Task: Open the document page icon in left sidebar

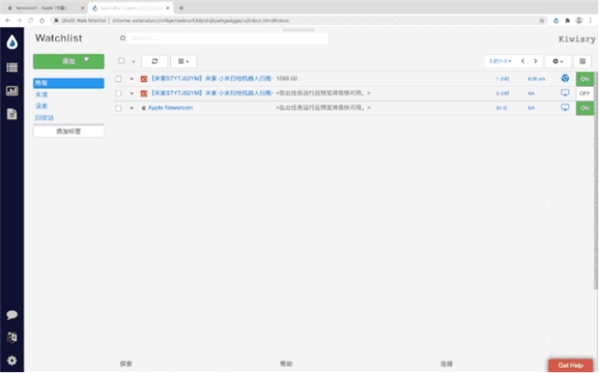Action: coord(12,114)
